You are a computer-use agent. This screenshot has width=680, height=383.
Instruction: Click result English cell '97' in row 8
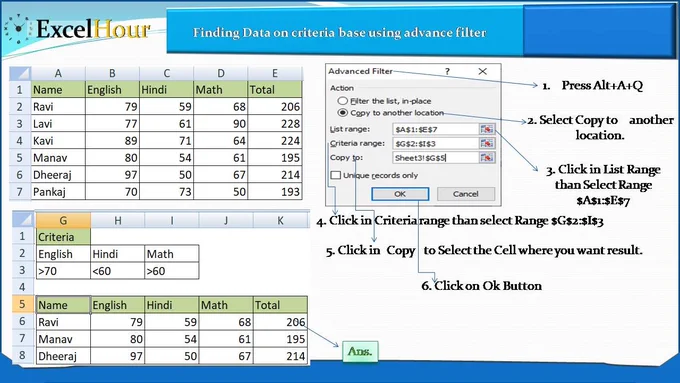pos(118,356)
